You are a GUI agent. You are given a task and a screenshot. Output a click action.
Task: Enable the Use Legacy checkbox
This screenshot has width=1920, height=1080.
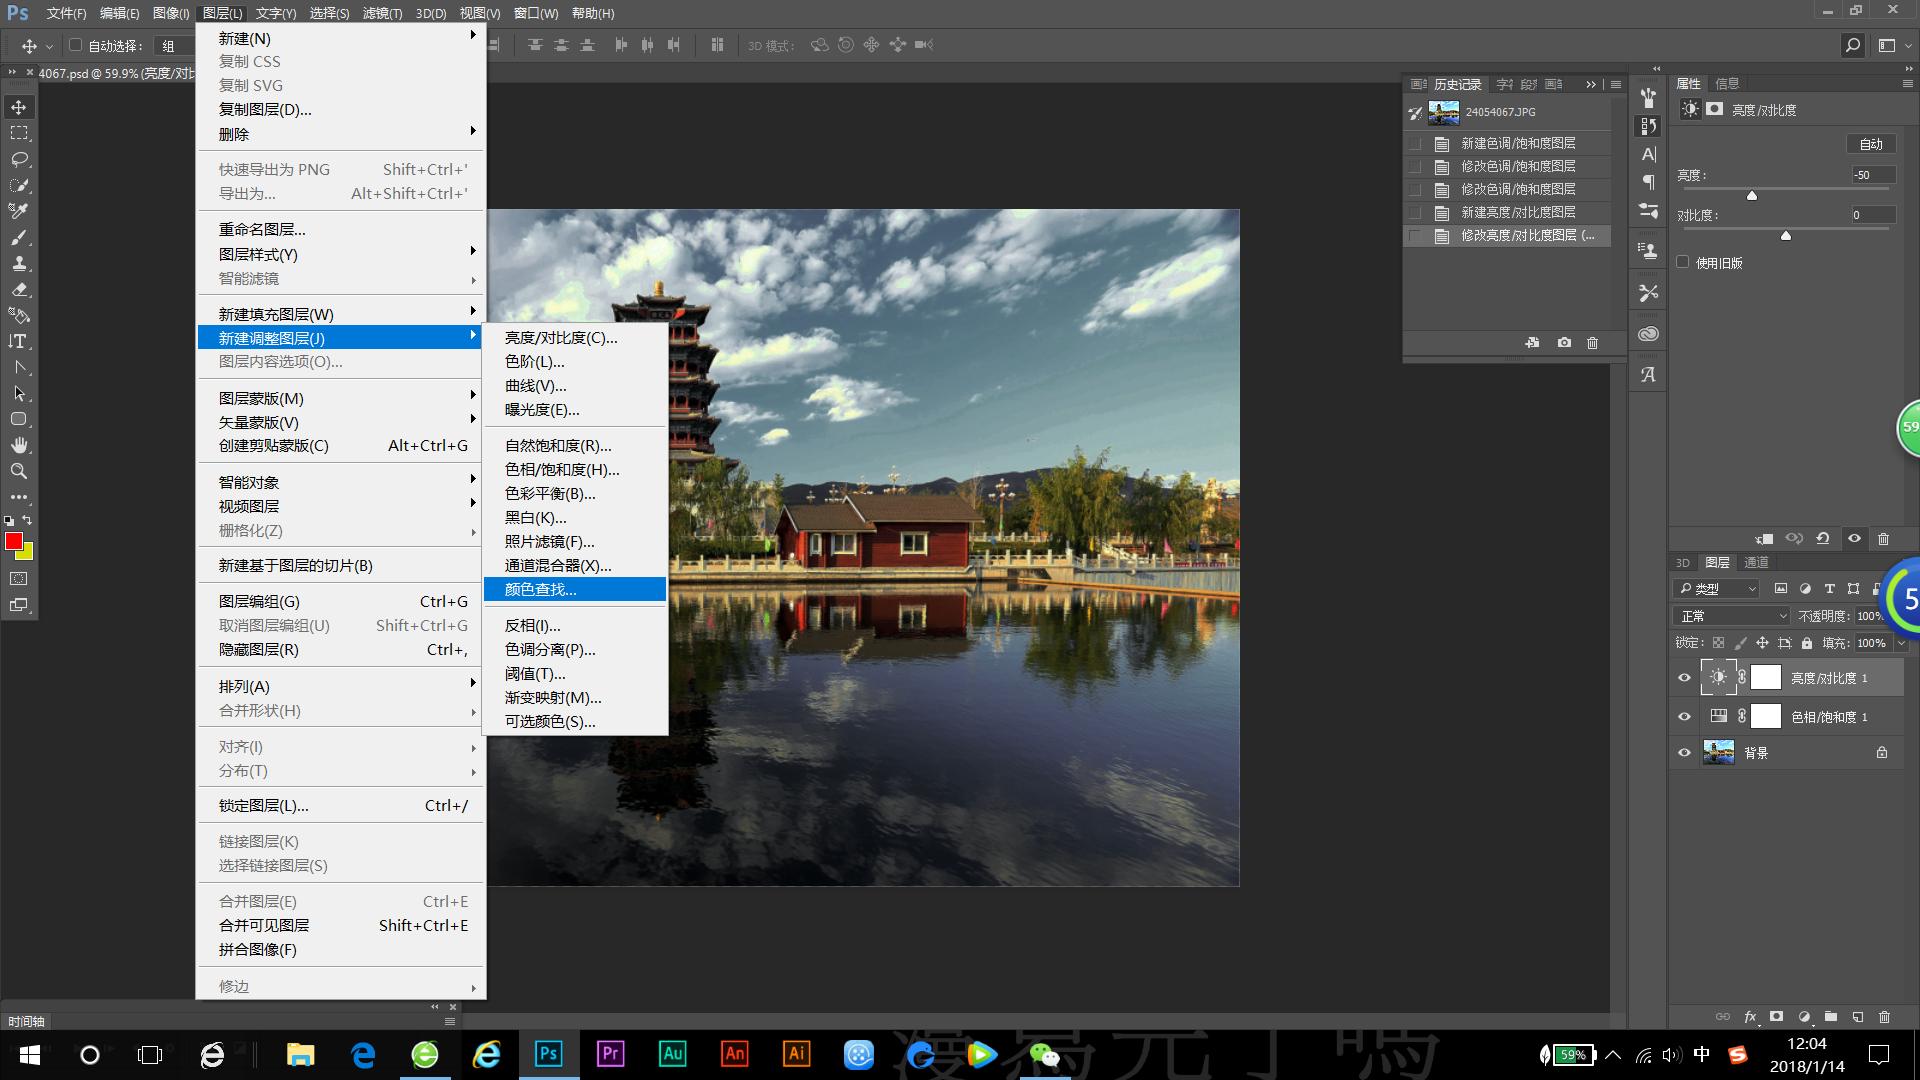(x=1683, y=262)
